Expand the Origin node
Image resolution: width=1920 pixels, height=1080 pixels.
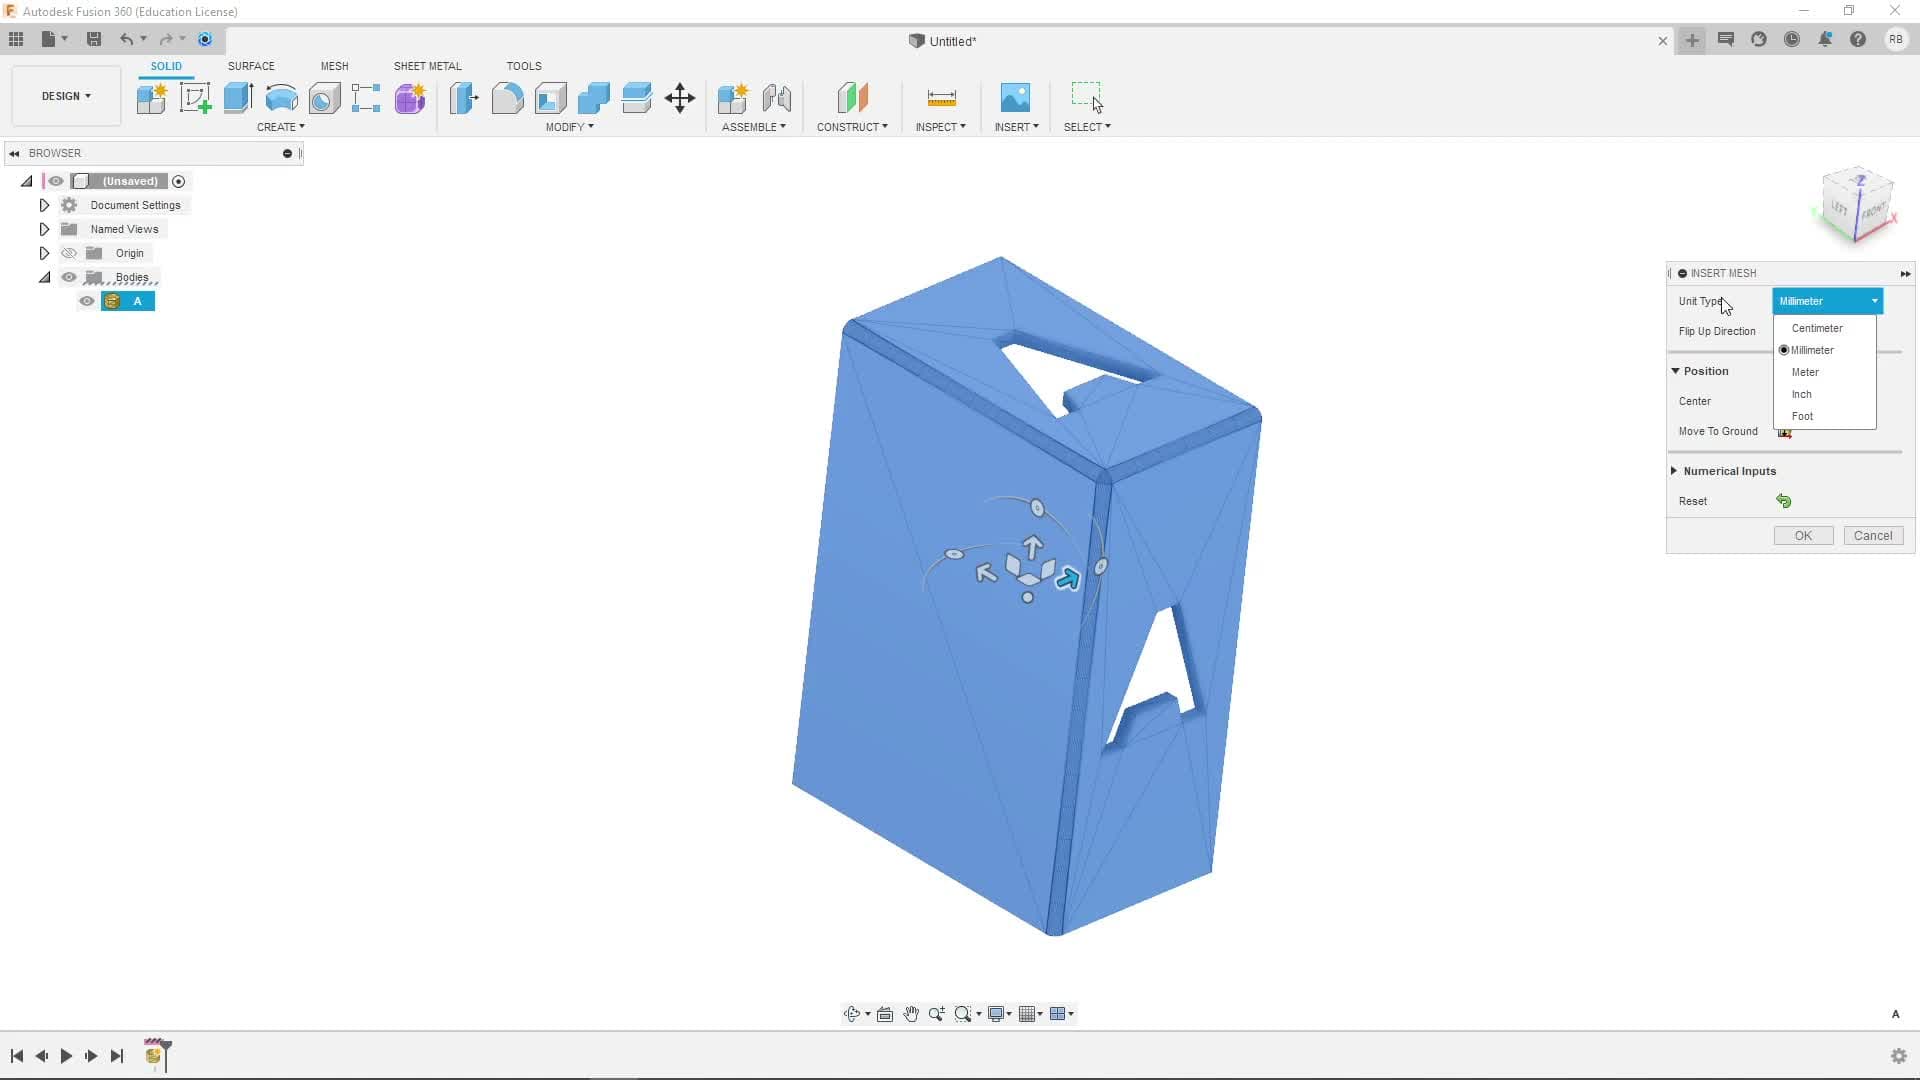(x=44, y=253)
